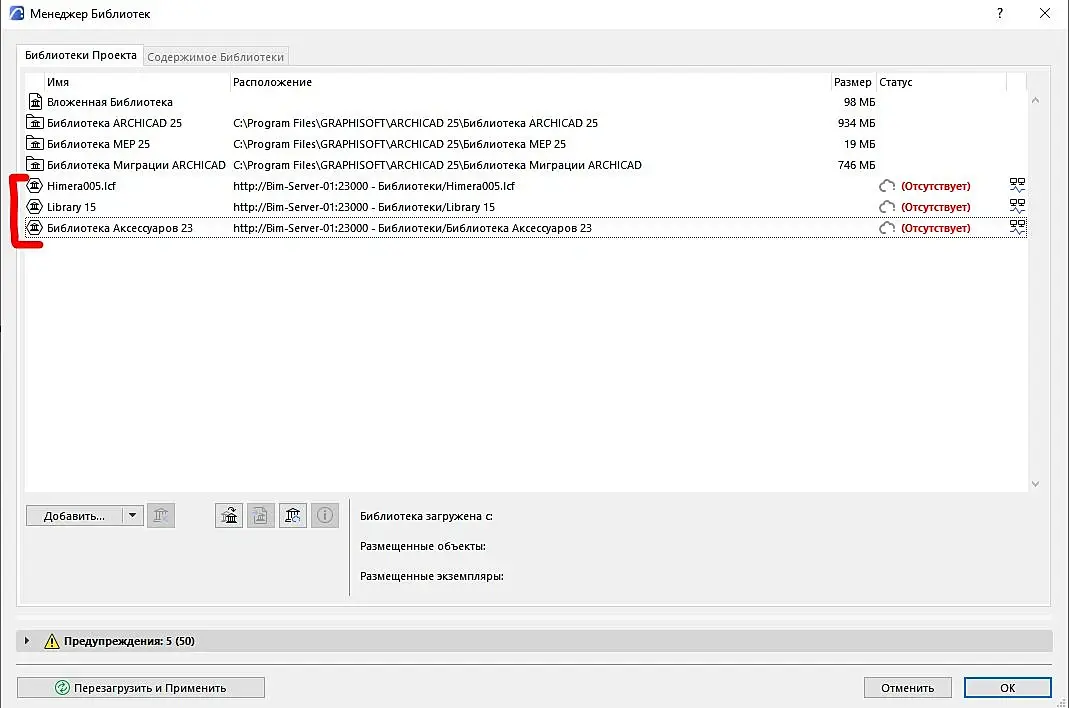Click the Библиотека Миграции ARCHICAD folder icon

(x=35, y=164)
